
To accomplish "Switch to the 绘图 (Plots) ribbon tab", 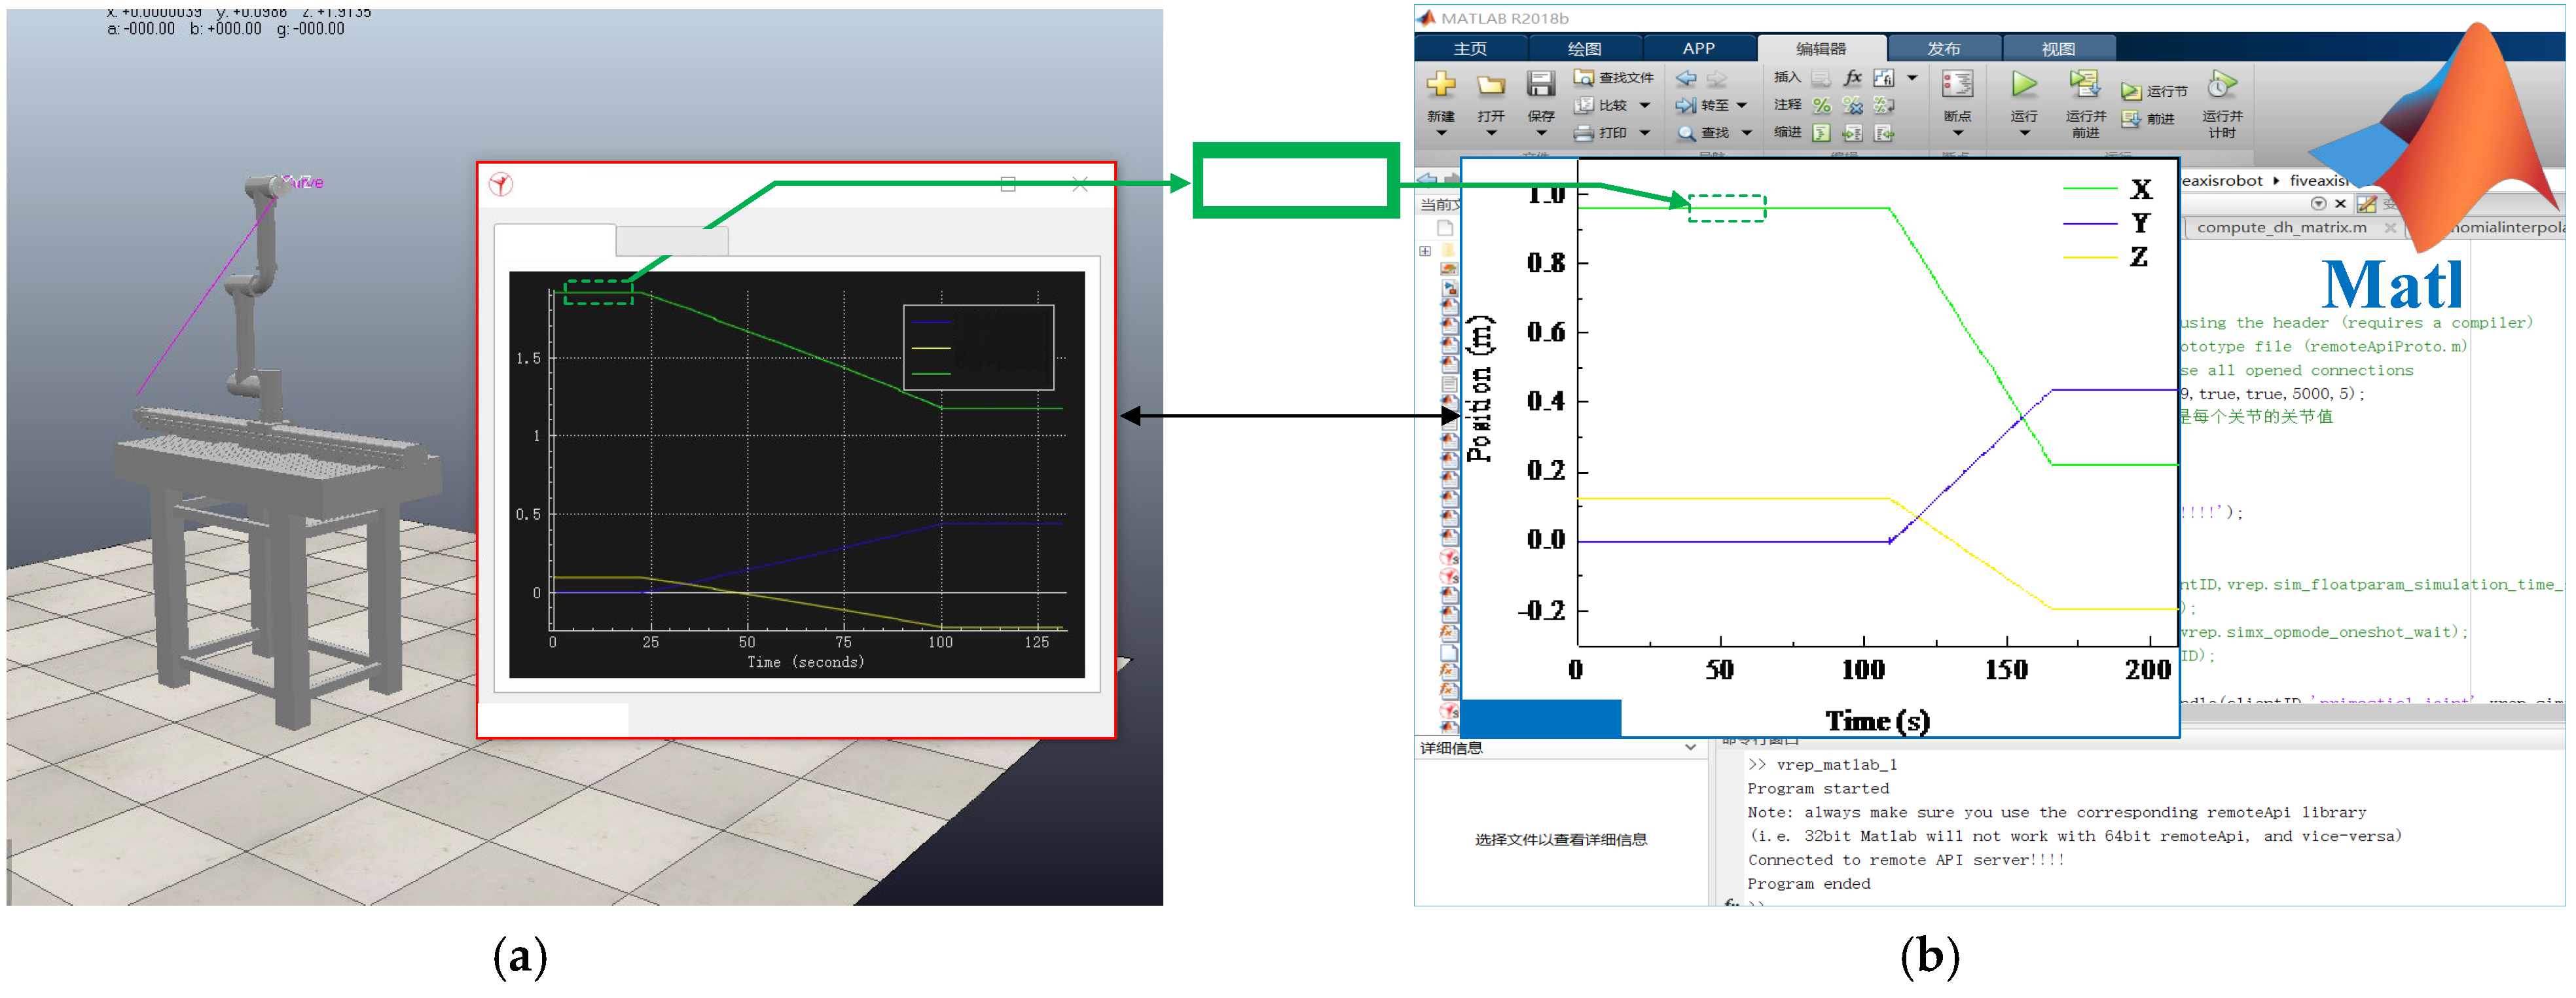I will click(x=1584, y=48).
